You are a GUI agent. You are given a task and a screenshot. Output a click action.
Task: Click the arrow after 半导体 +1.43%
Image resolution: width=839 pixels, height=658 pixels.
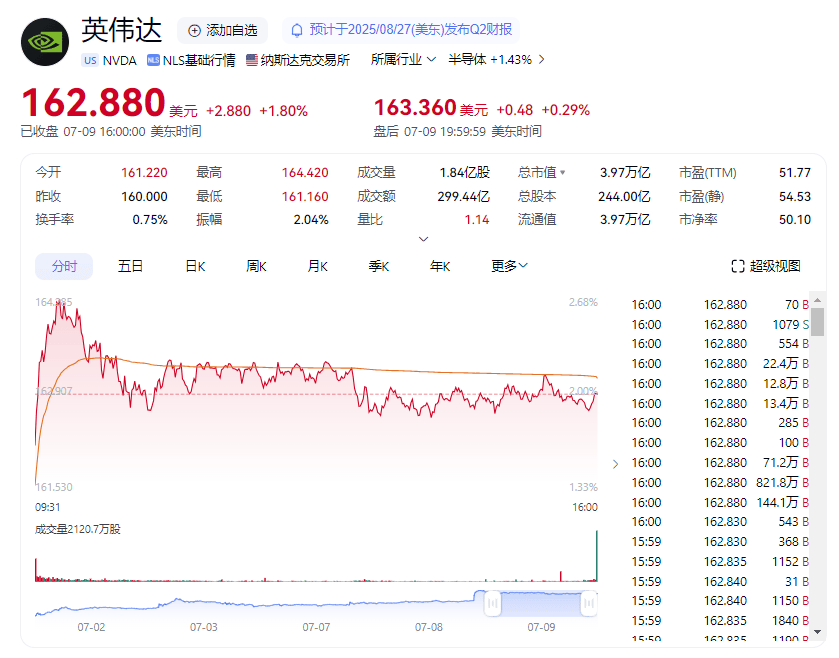pyautogui.click(x=541, y=59)
